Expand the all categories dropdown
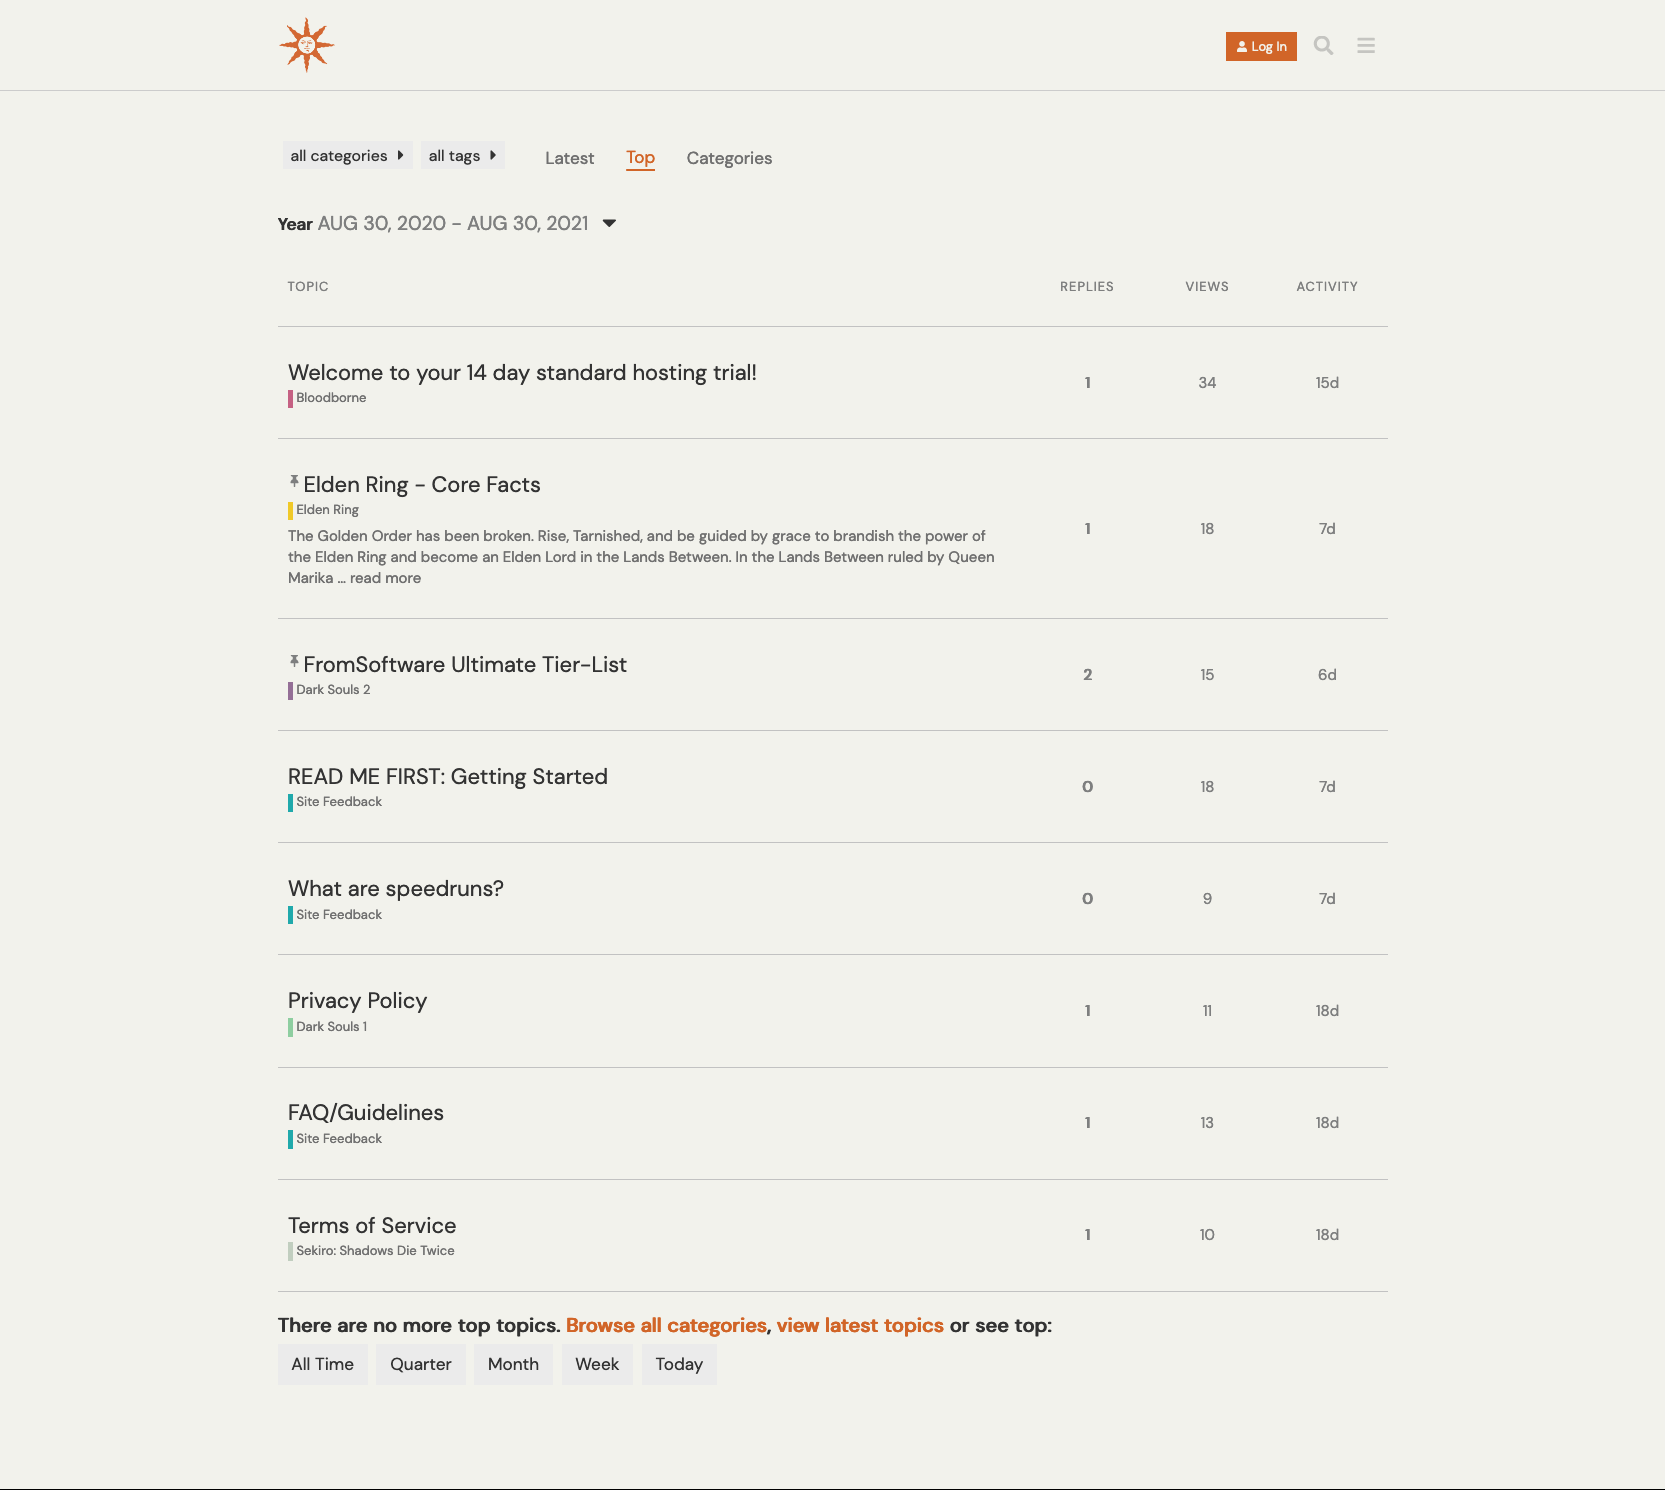 point(347,156)
